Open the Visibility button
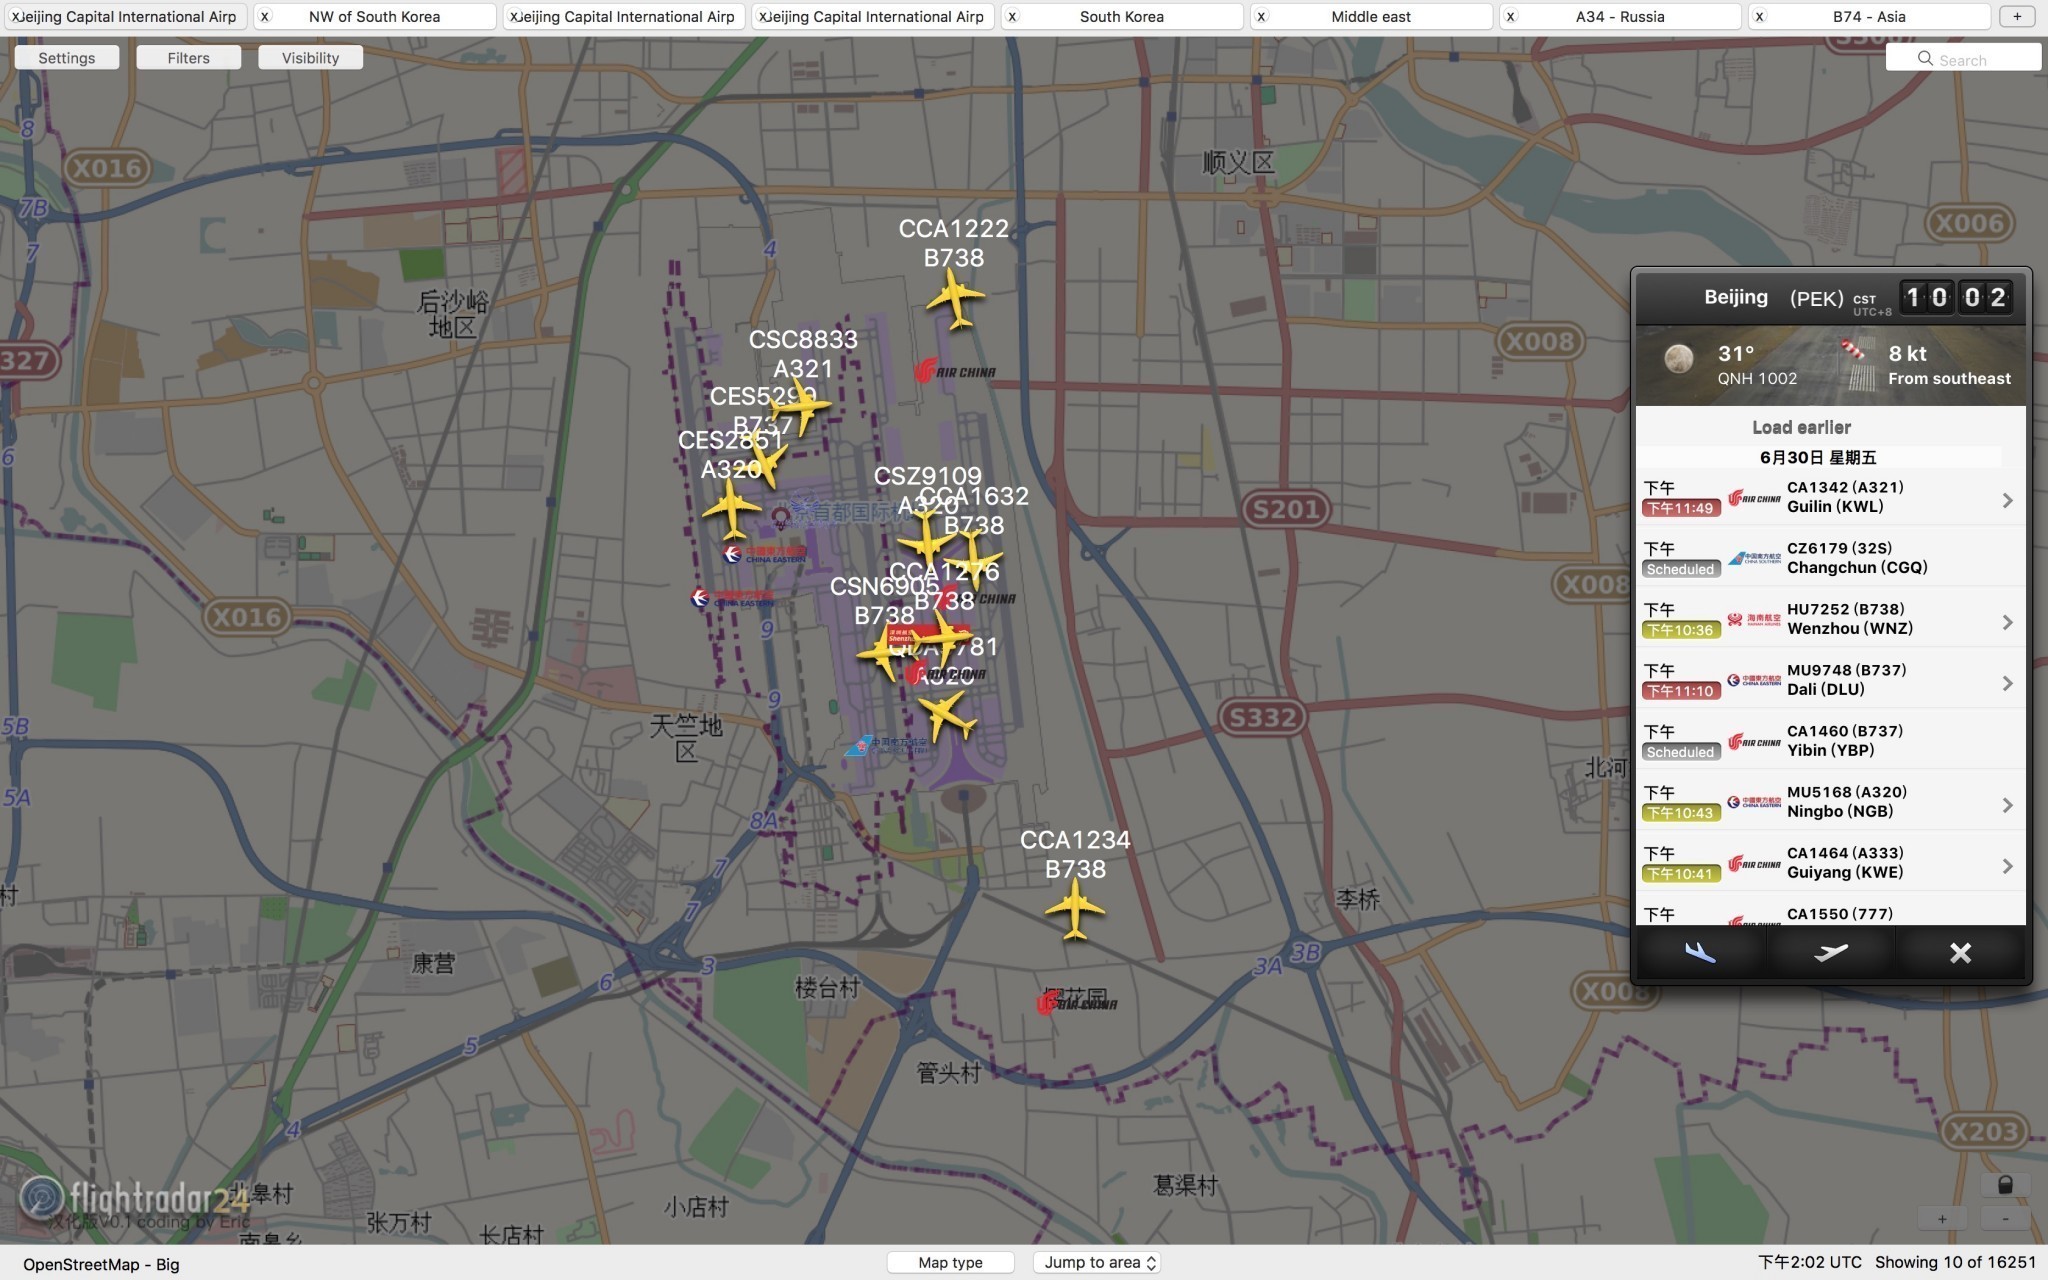2048x1280 pixels. click(x=310, y=58)
